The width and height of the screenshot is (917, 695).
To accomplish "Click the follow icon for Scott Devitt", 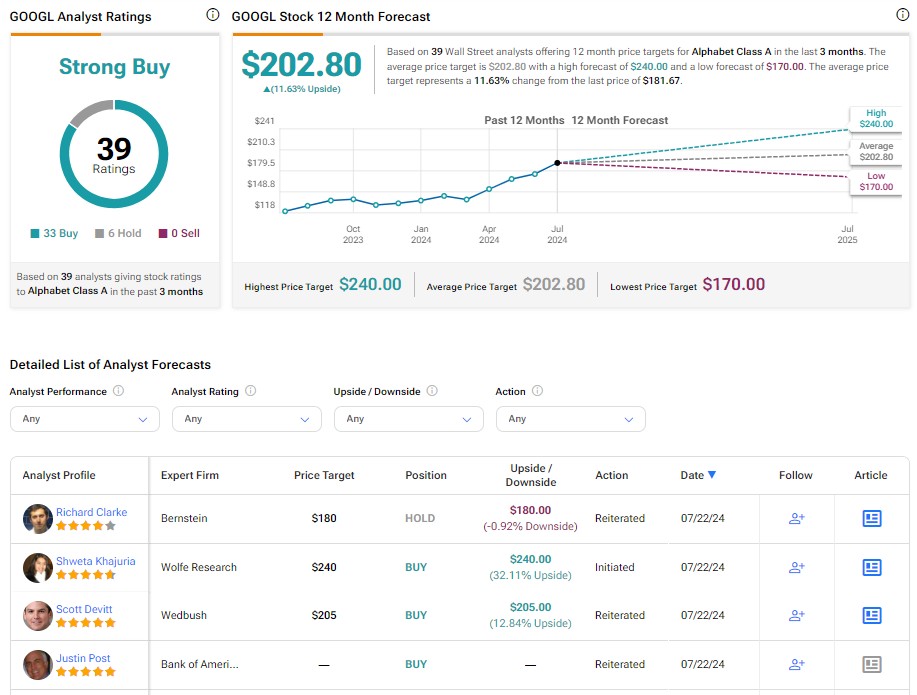I will (x=796, y=615).
